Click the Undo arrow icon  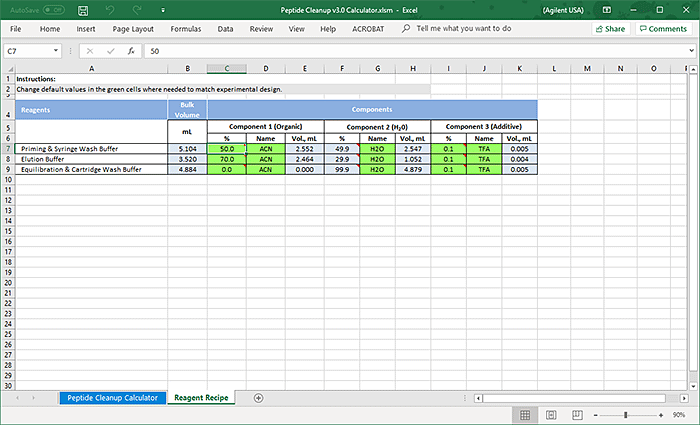click(x=109, y=9)
